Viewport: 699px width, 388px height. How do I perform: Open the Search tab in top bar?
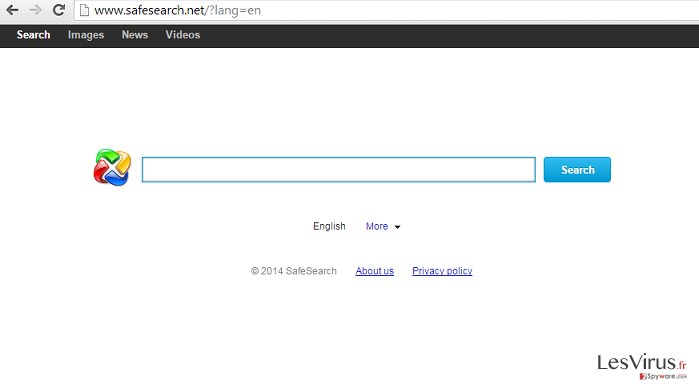[33, 35]
